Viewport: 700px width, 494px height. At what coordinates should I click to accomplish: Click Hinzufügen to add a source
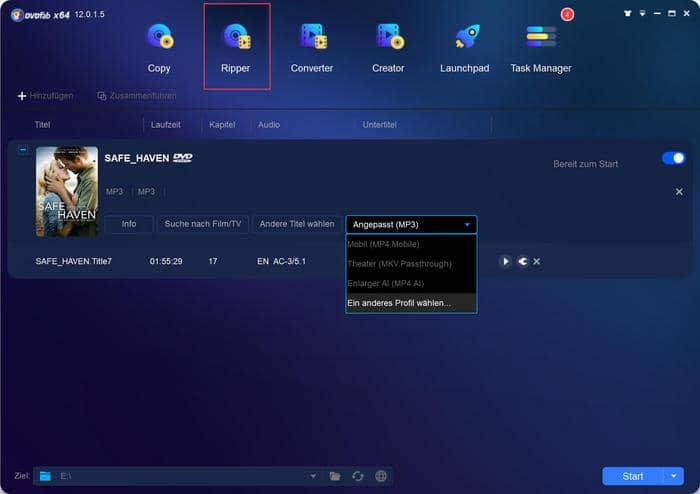45,95
